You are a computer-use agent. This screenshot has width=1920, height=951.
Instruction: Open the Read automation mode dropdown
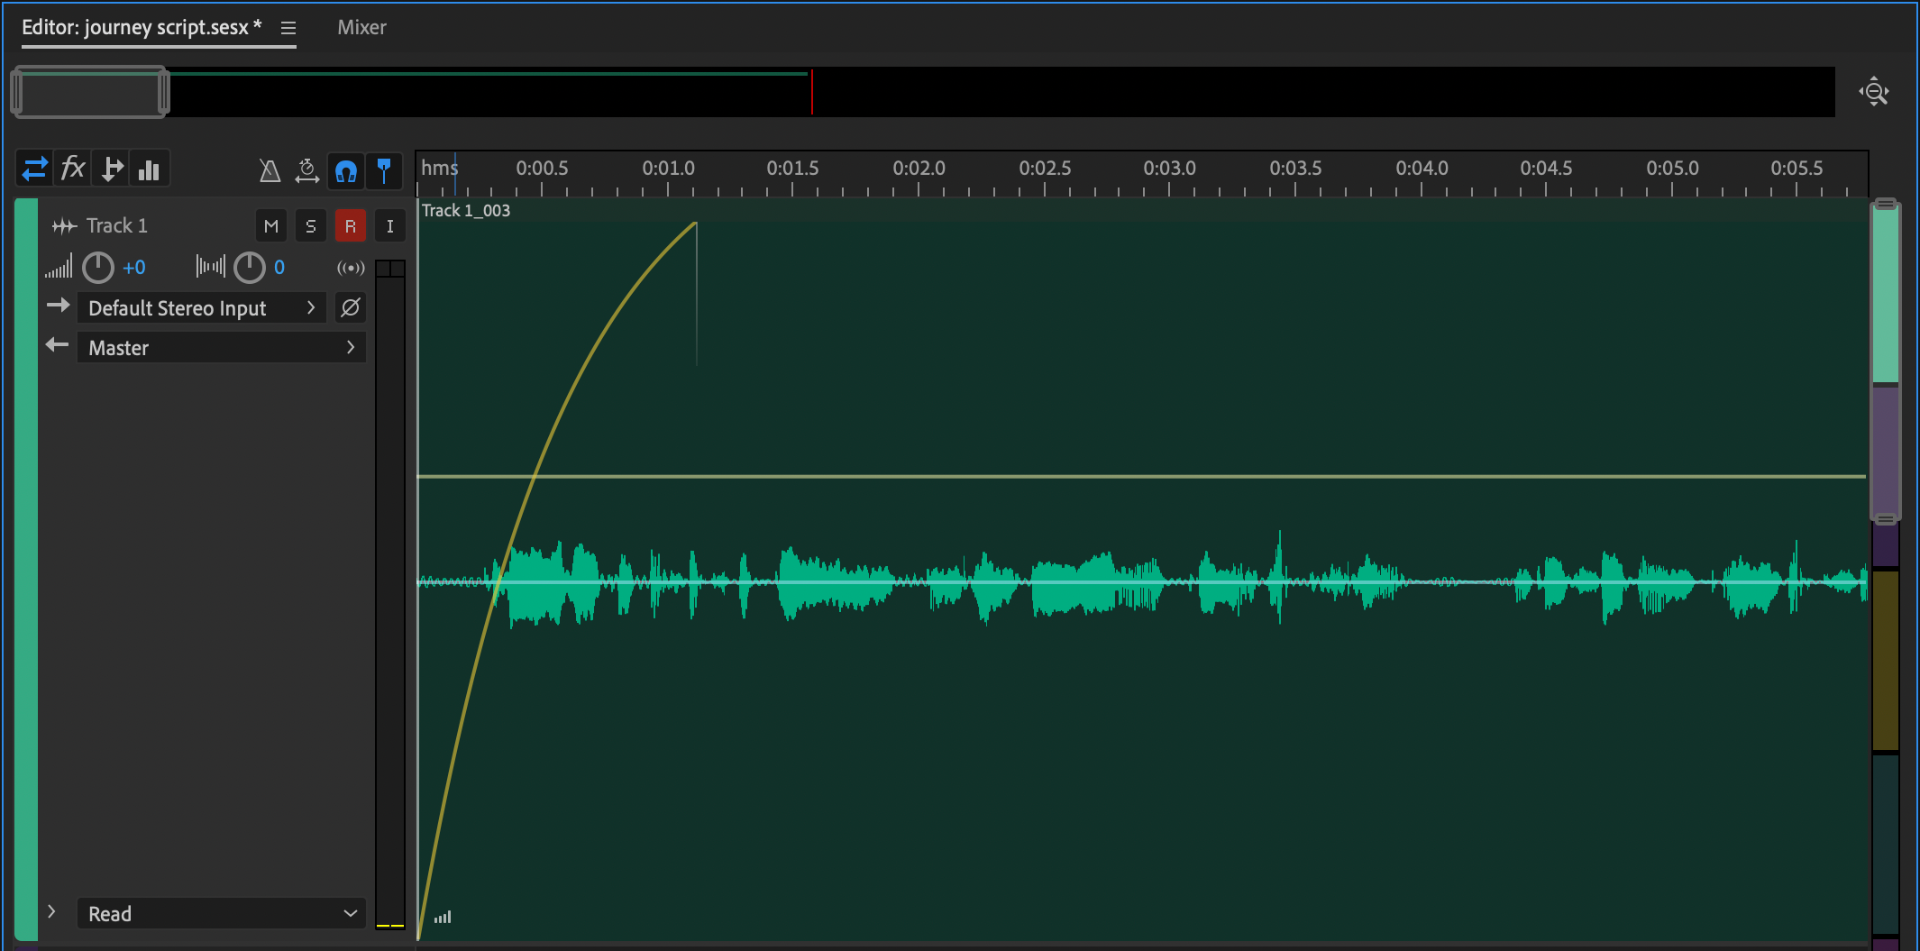(221, 914)
